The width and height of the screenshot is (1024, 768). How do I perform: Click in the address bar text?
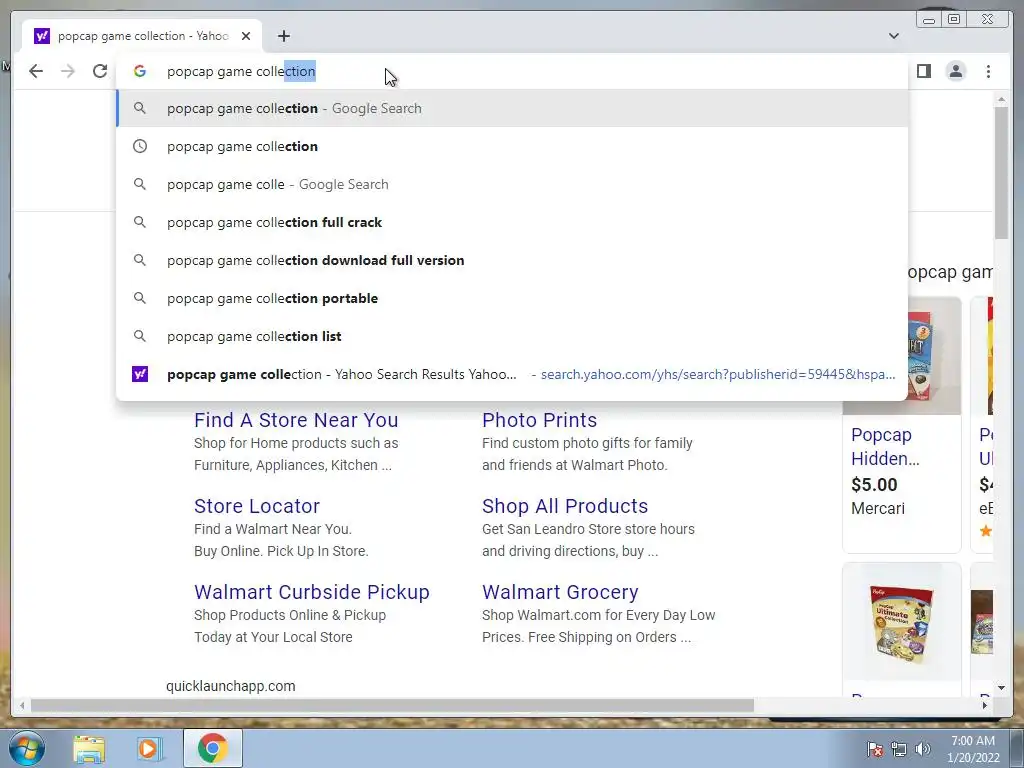(x=241, y=71)
